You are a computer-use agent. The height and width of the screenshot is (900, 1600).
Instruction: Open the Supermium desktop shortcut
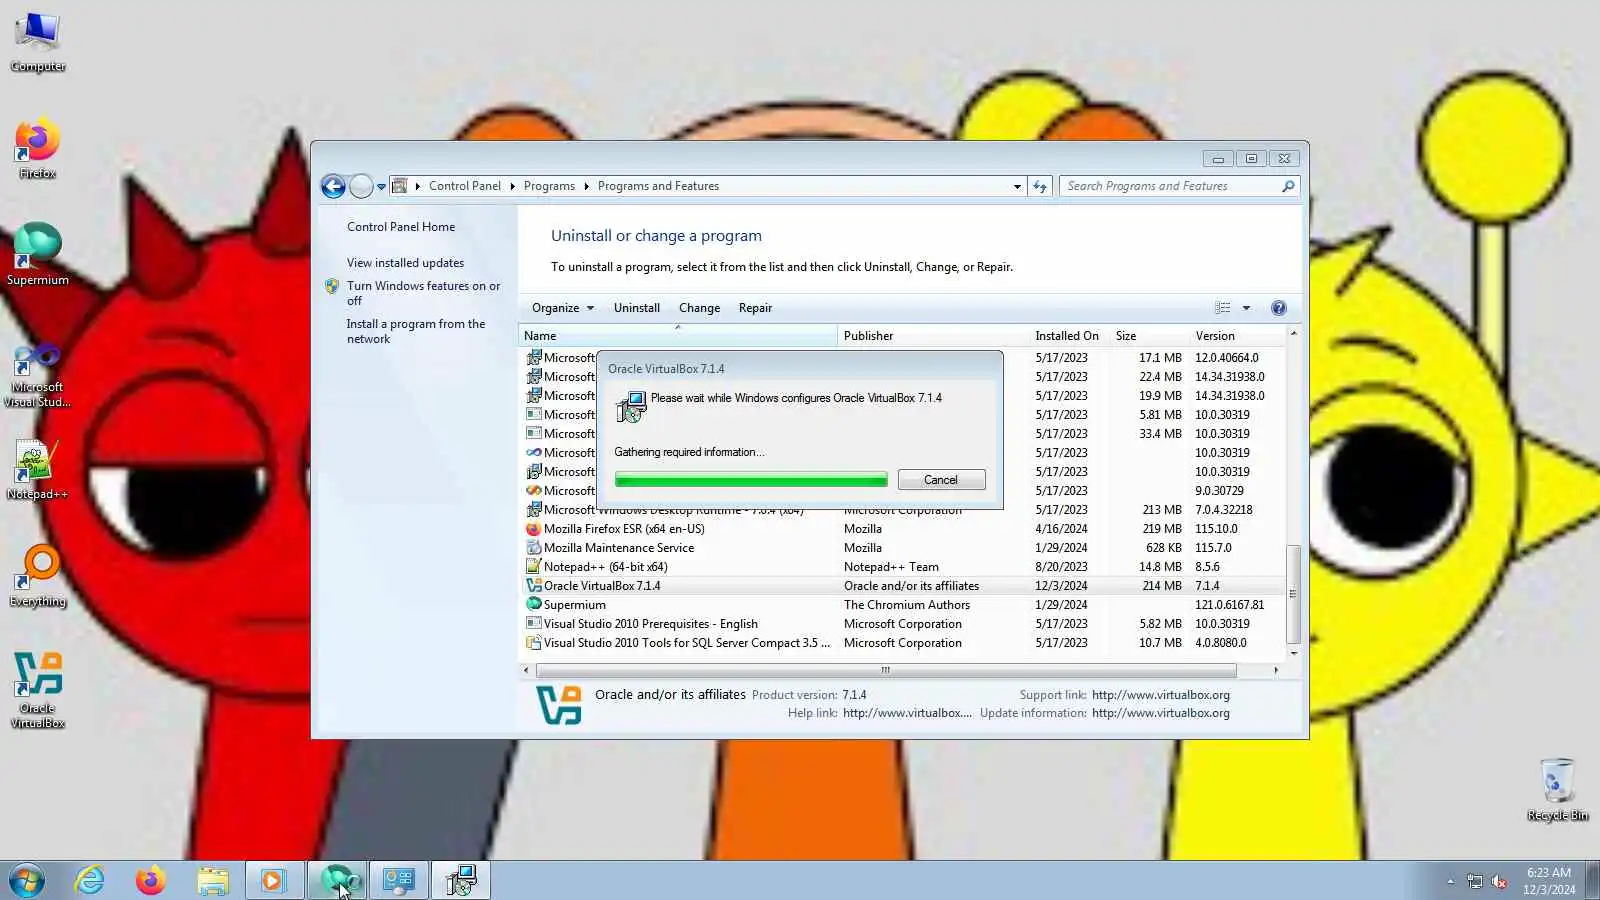pos(38,255)
